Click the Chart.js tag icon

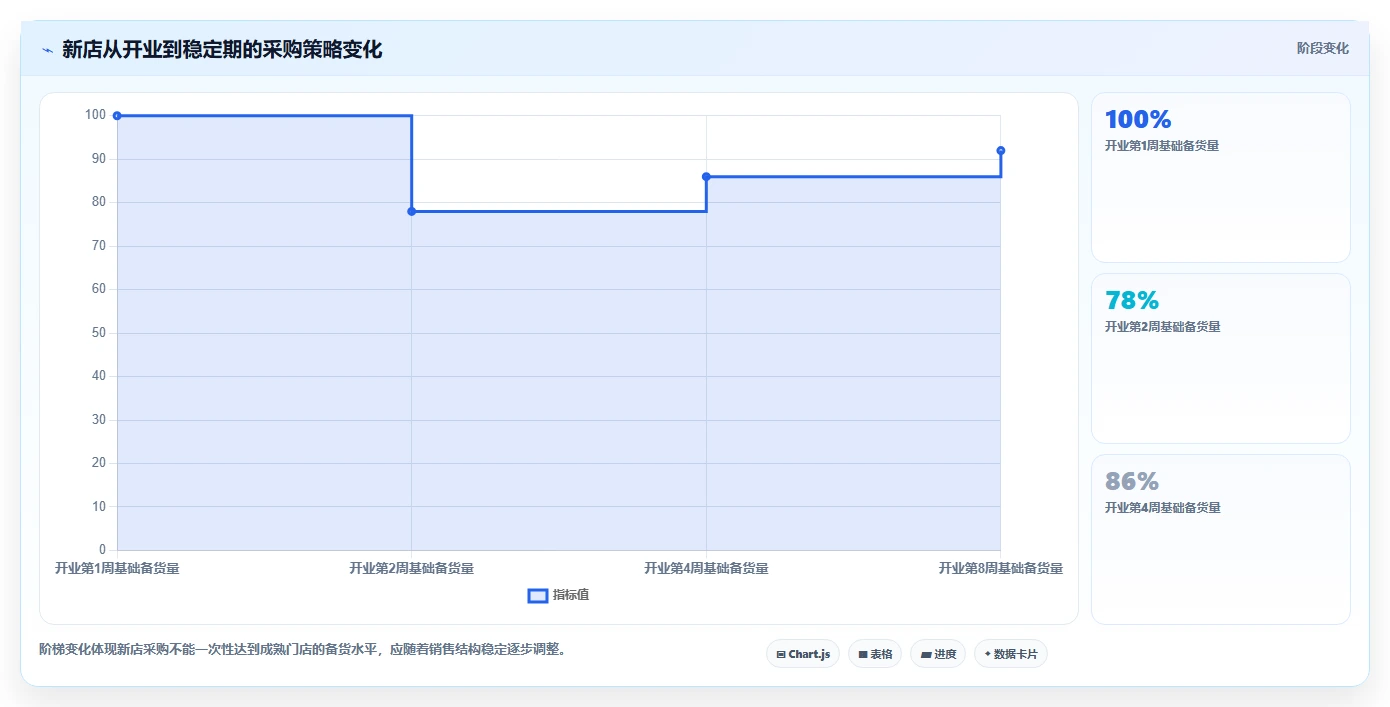click(781, 654)
